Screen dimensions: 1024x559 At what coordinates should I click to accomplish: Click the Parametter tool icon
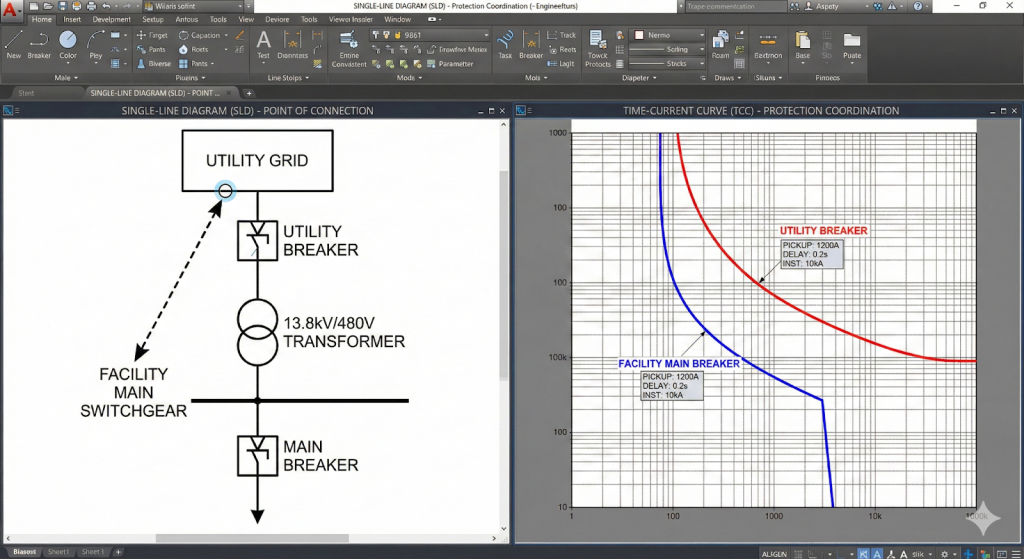tap(449, 64)
